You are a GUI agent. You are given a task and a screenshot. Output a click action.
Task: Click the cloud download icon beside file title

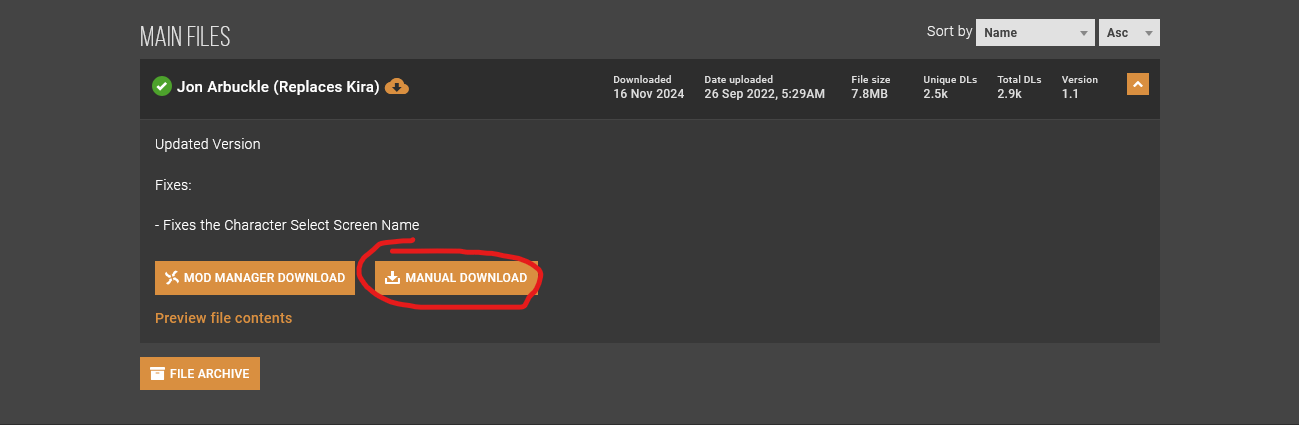click(397, 87)
